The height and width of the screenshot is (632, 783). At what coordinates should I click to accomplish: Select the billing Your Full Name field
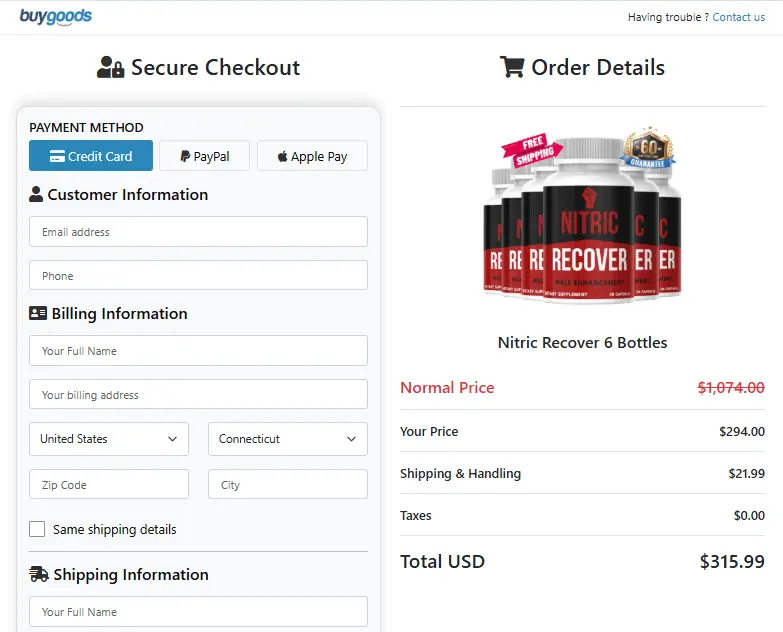click(x=198, y=350)
